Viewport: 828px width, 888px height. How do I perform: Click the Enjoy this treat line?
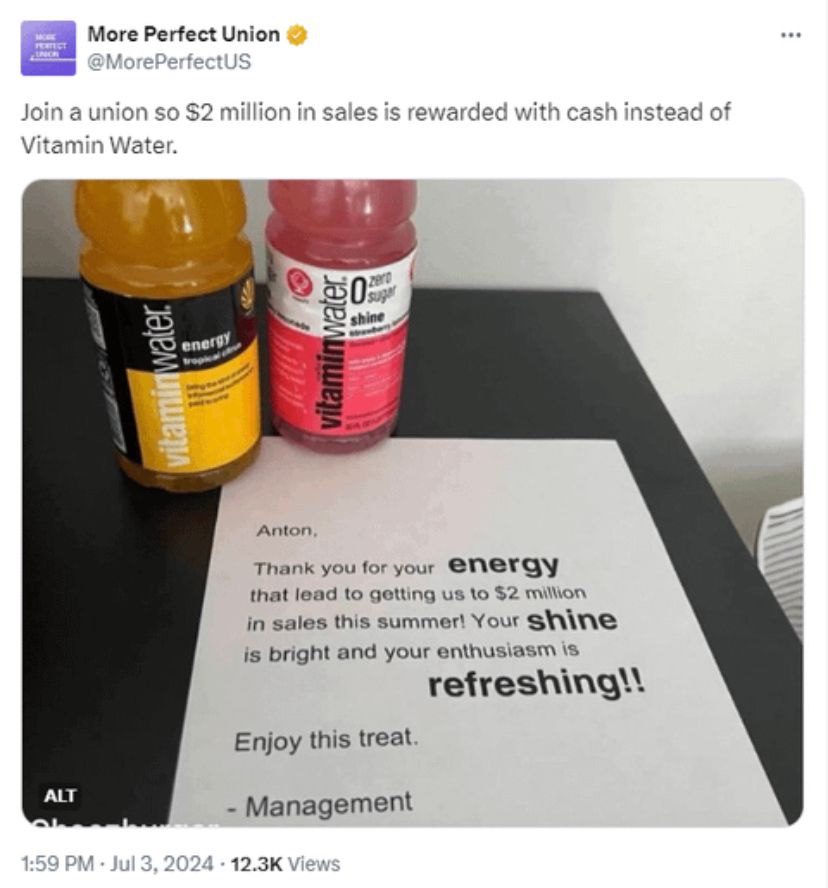pos(326,740)
